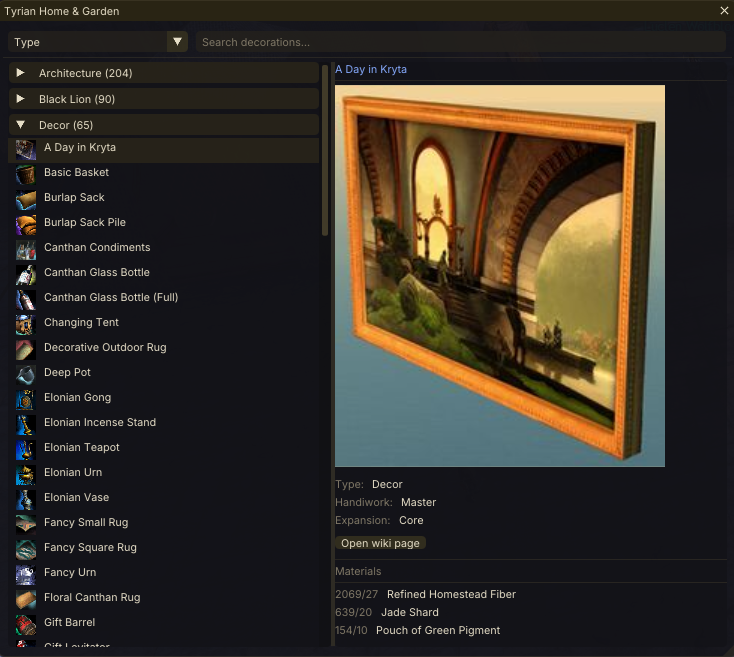Select Elonian Gong entry
This screenshot has width=734, height=657.
[164, 400]
